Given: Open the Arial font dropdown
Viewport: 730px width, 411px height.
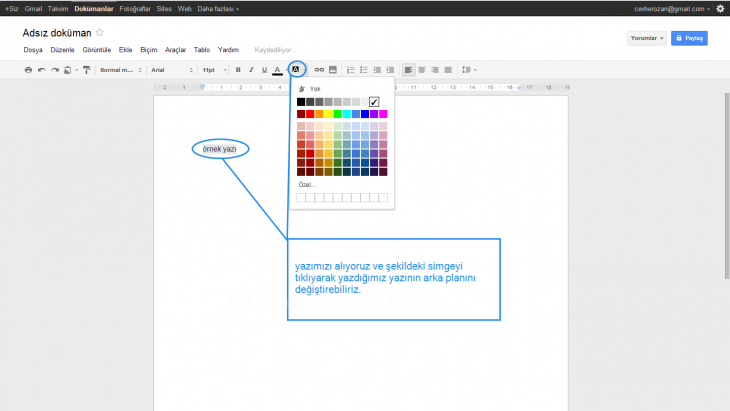Looking at the screenshot, I should 170,70.
